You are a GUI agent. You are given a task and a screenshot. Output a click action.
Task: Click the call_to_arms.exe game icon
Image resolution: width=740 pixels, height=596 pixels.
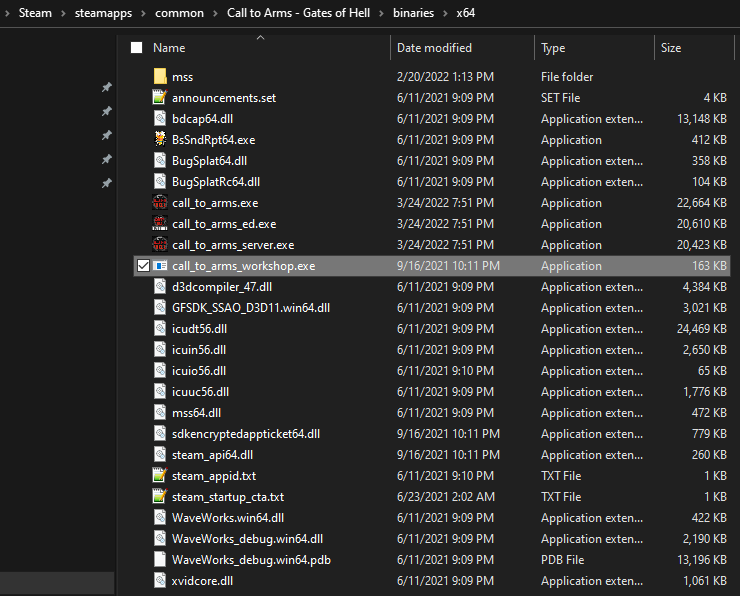[160, 202]
